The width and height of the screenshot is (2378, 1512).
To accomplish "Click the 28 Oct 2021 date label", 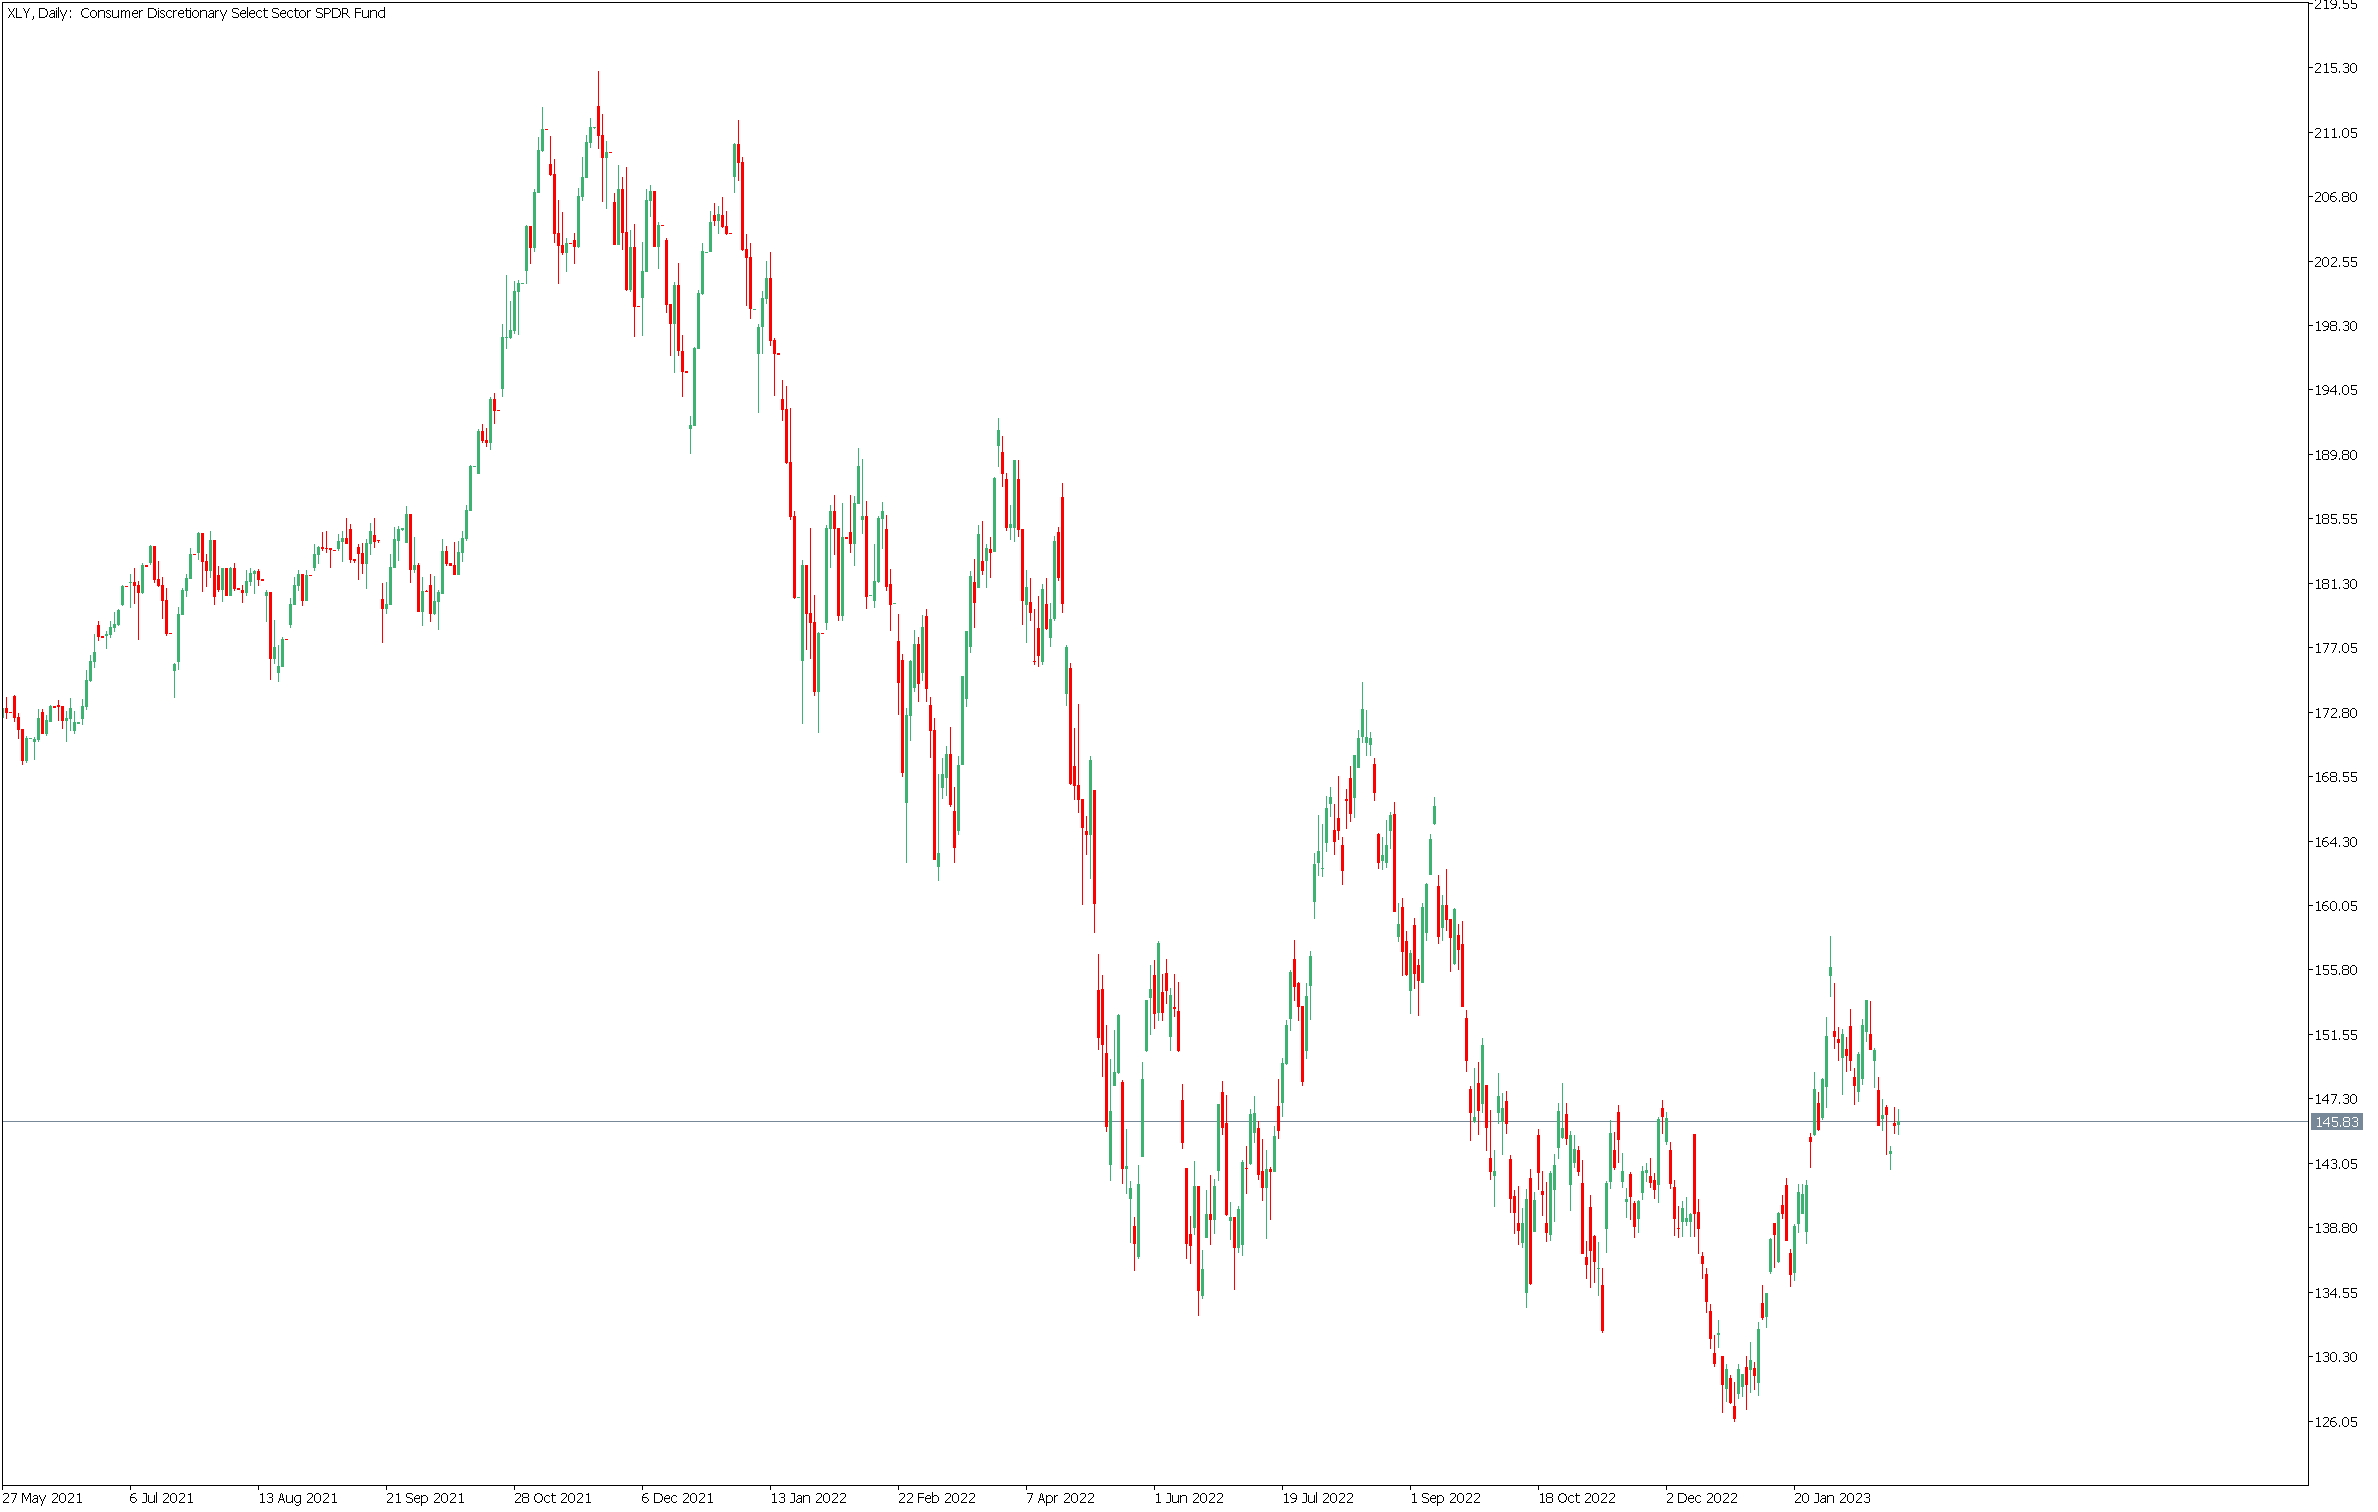I will click(x=553, y=1498).
